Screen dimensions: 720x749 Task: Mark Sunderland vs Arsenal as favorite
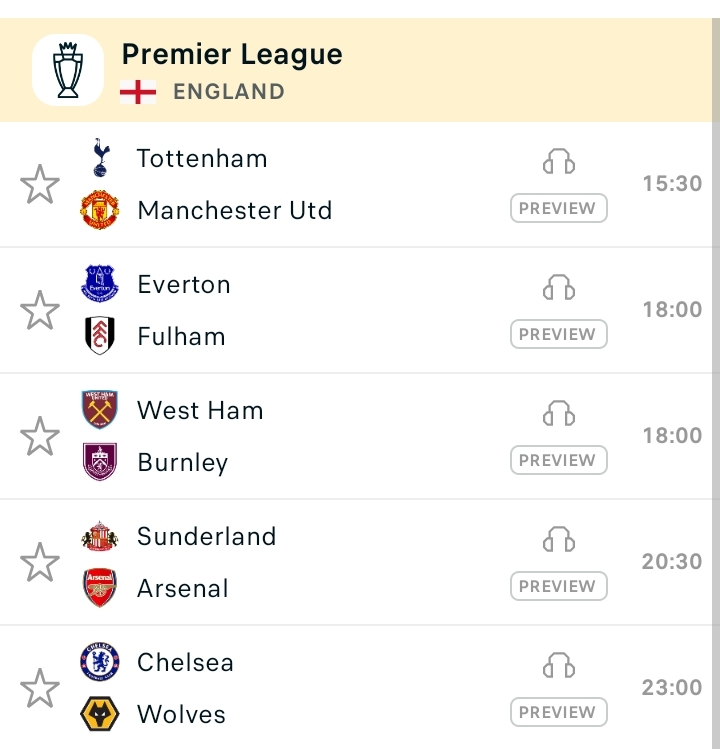click(40, 563)
